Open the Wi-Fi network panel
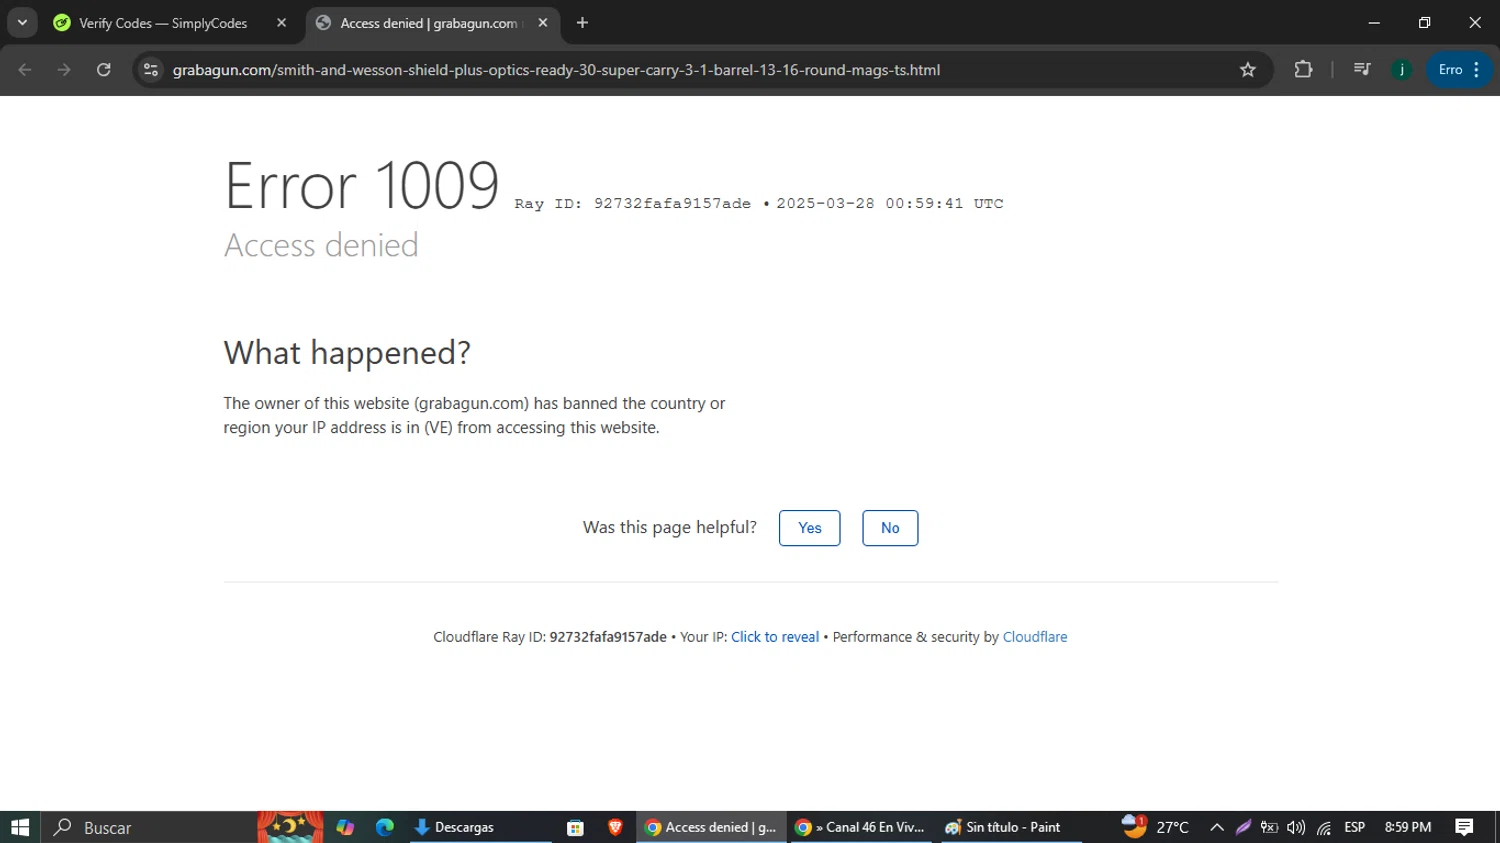Screen dimensions: 1500x843 [1323, 827]
